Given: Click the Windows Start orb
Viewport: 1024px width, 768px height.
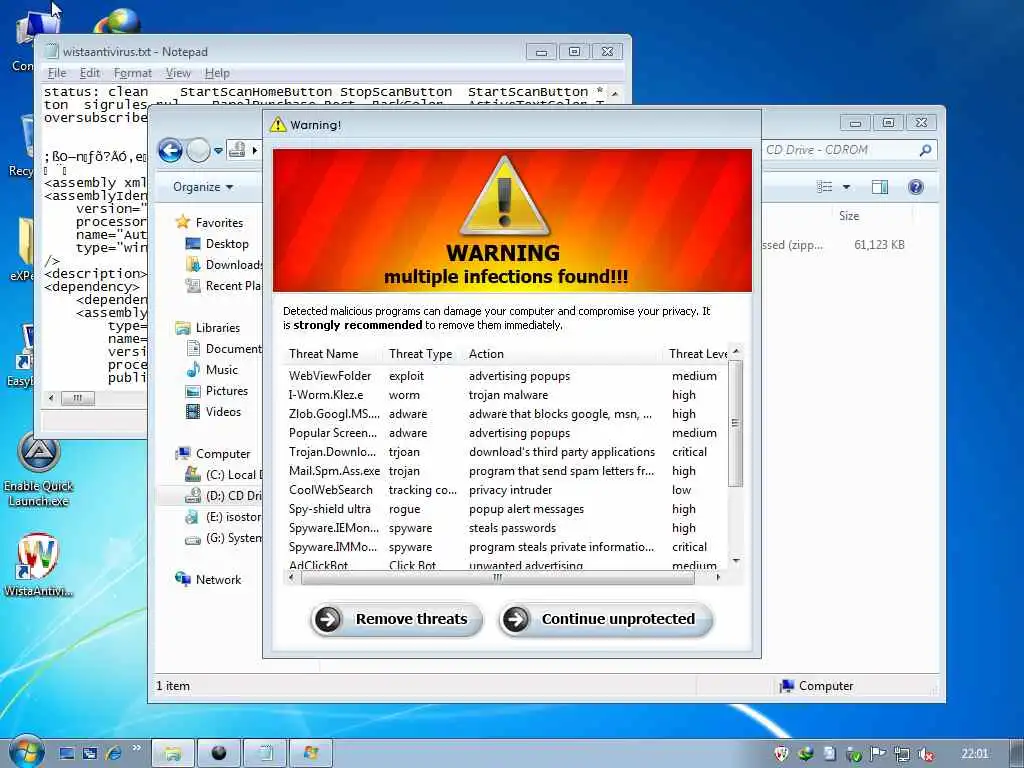Looking at the screenshot, I should click(x=27, y=752).
